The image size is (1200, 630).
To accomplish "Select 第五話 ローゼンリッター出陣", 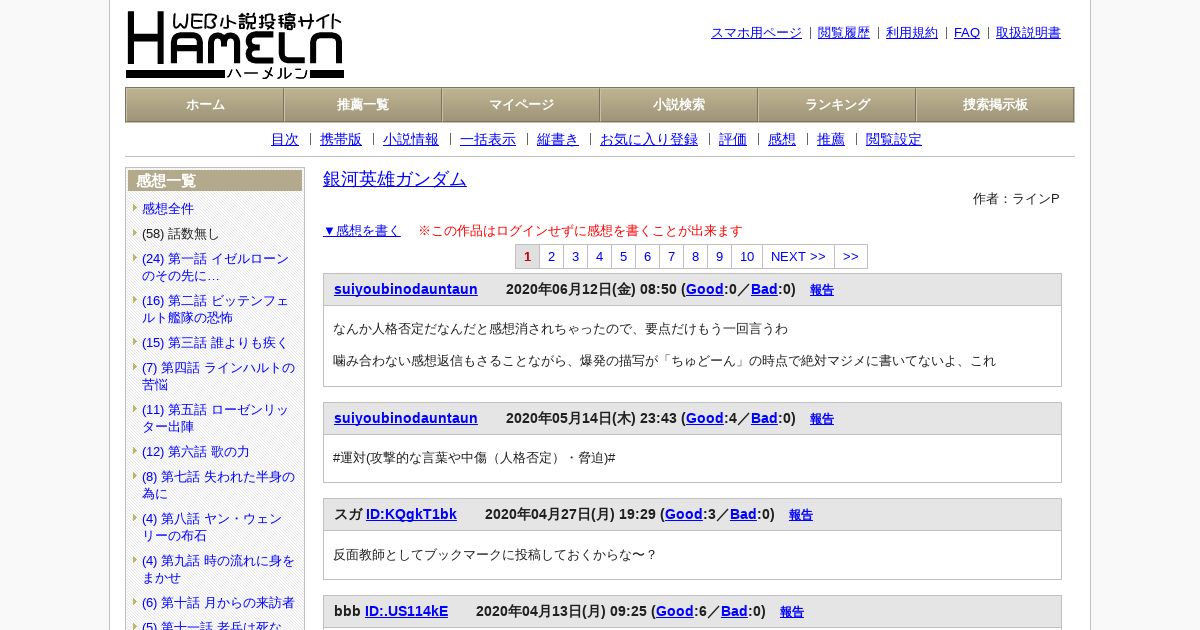I will click(215, 418).
